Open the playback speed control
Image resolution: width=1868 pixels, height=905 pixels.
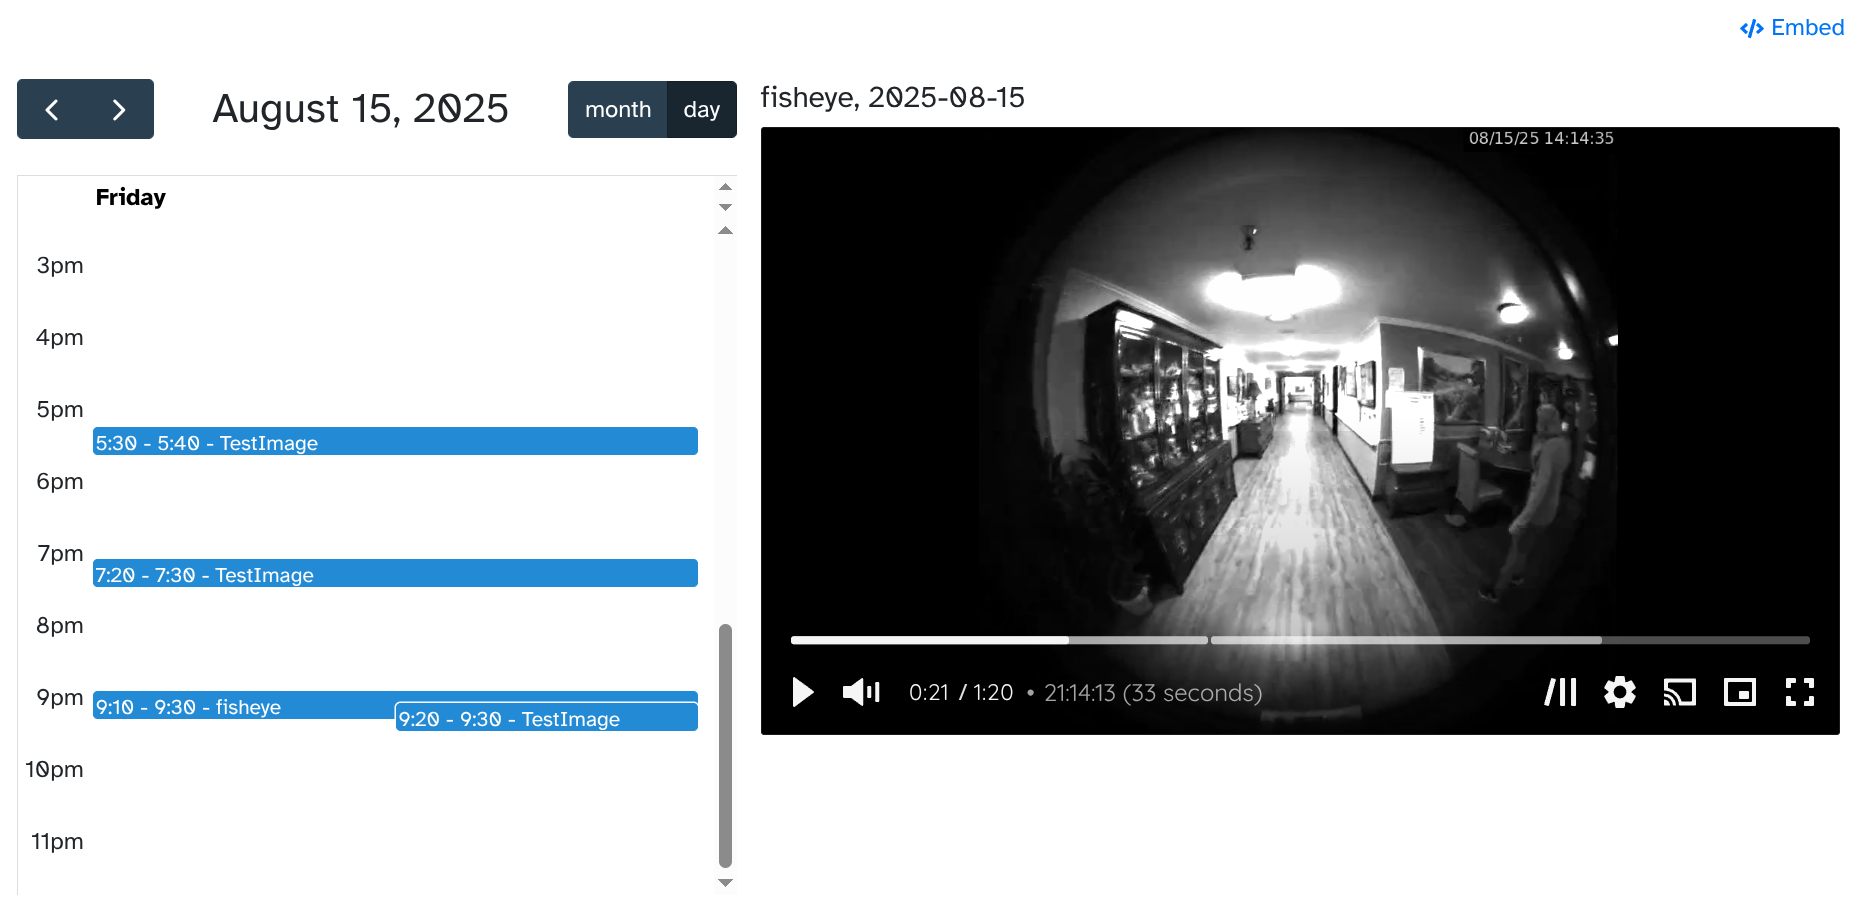1560,692
